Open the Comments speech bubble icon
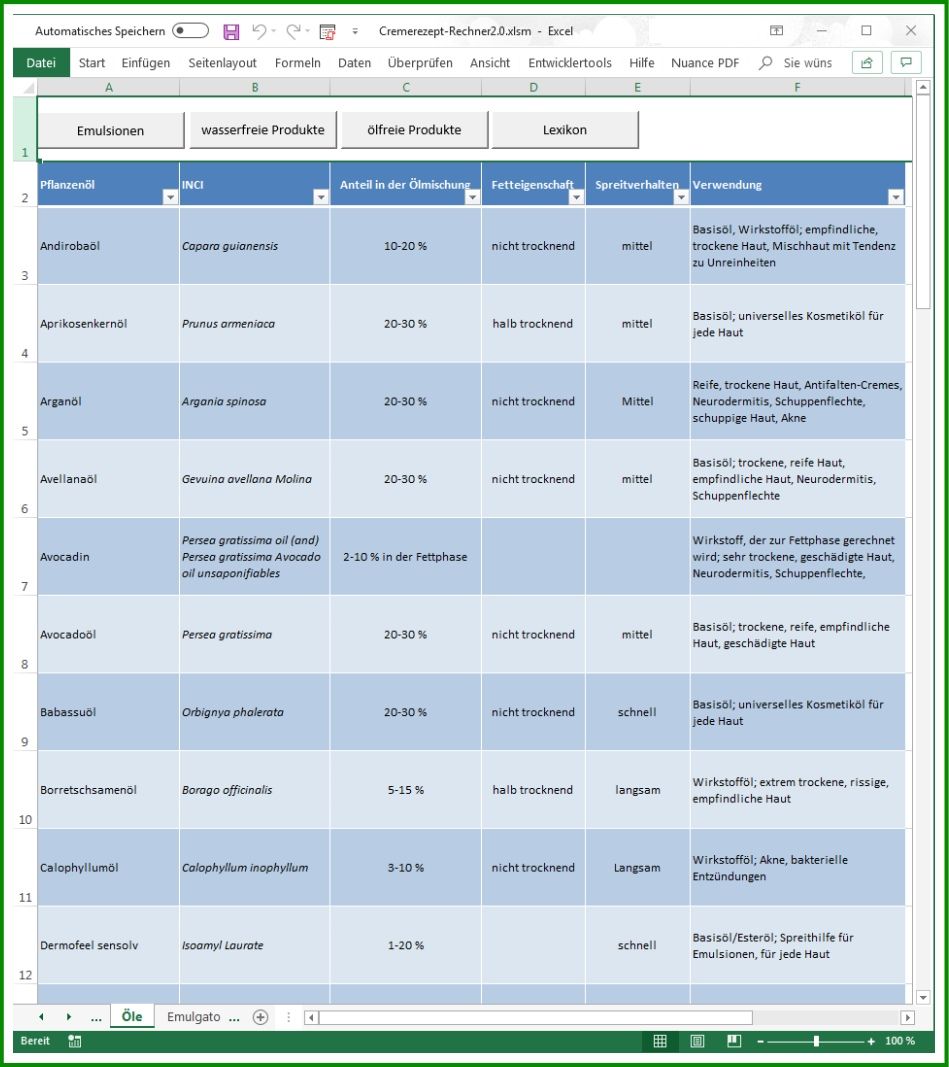Screen dimensions: 949x1067 tap(906, 63)
